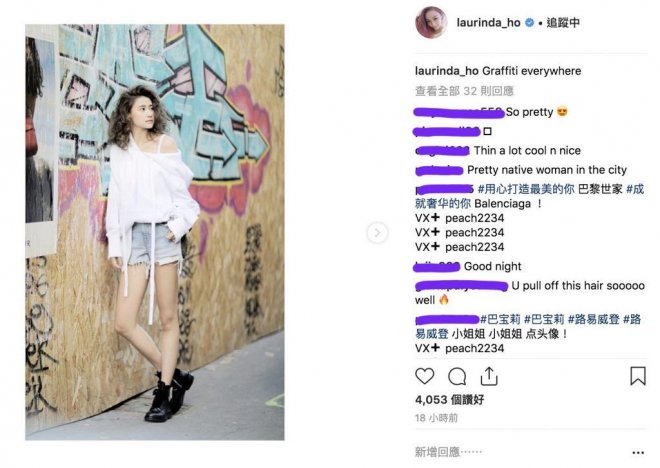This screenshot has width=660, height=468.
Task: Open the first #巴宝莉 hashtag
Action: 500,319
